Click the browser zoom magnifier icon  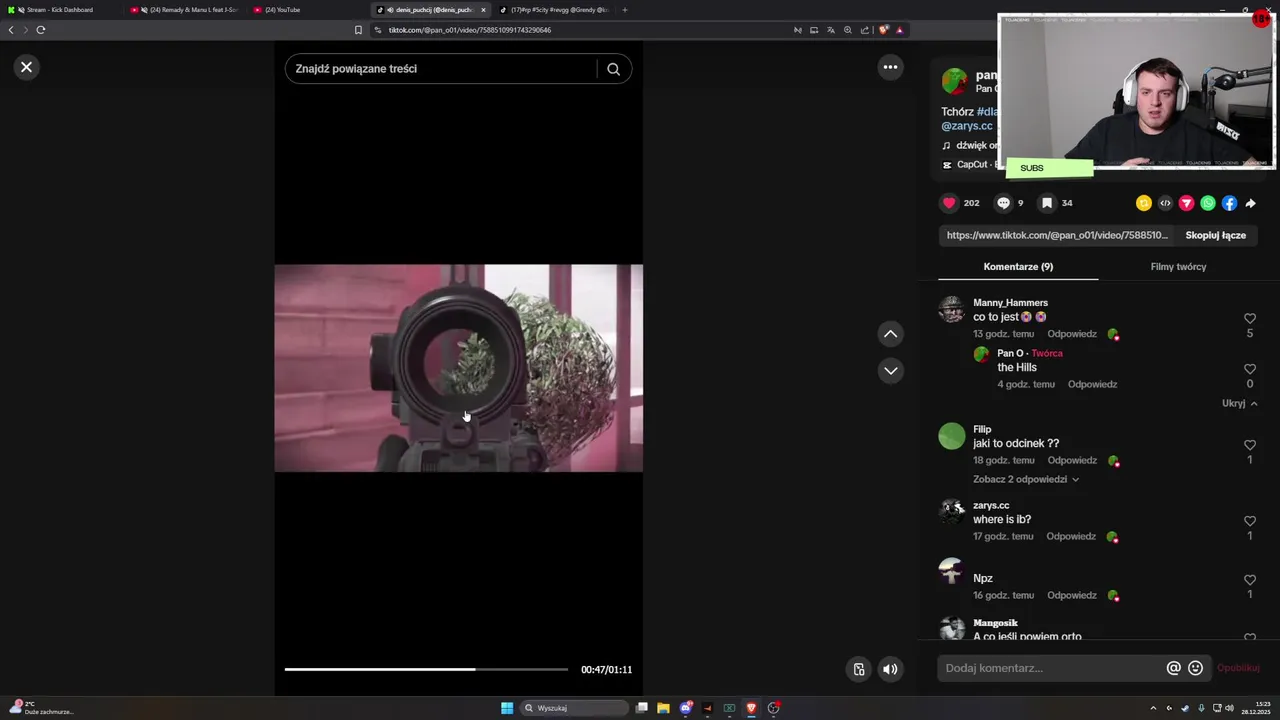tap(848, 30)
